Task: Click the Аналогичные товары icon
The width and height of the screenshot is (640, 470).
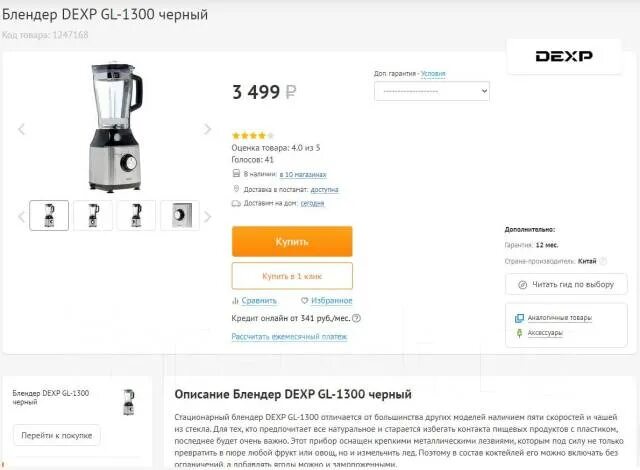Action: 519,318
